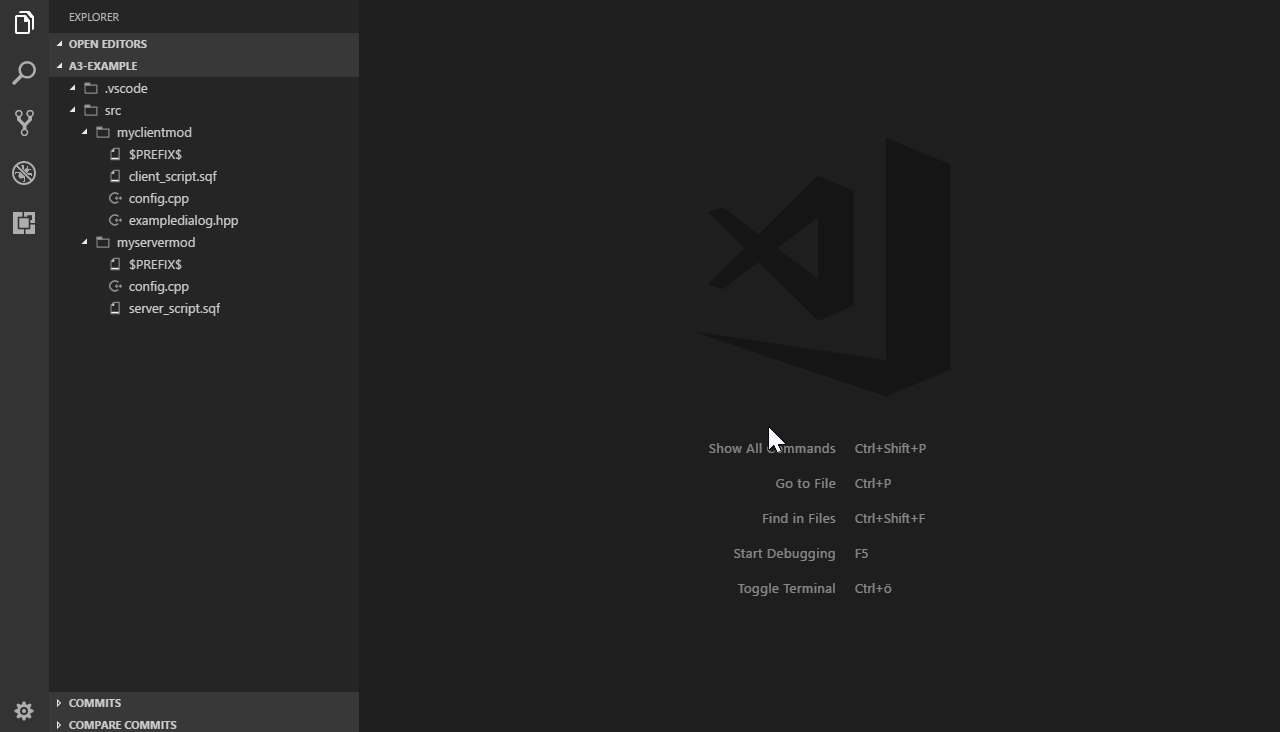Viewport: 1280px width, 732px height.
Task: Click file icon of client_script.sqf
Action: pyautogui.click(x=115, y=176)
